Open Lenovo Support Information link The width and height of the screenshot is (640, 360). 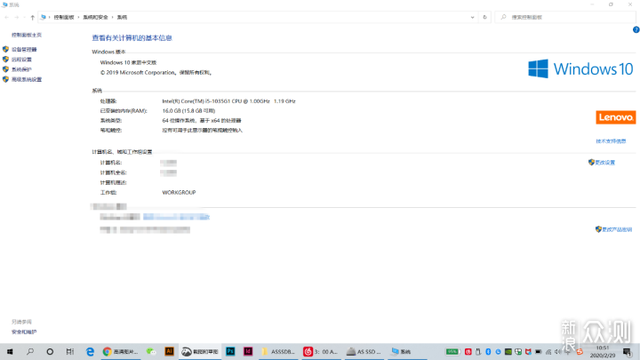click(611, 141)
